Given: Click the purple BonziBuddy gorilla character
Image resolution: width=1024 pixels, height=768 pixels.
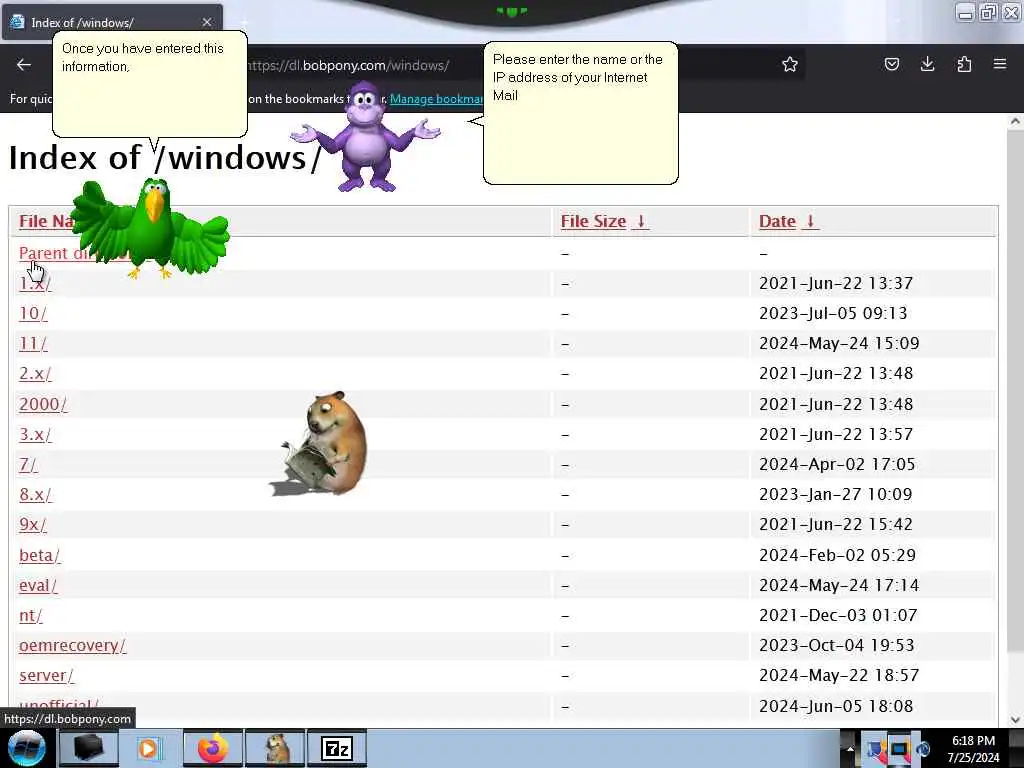Looking at the screenshot, I should pyautogui.click(x=366, y=137).
